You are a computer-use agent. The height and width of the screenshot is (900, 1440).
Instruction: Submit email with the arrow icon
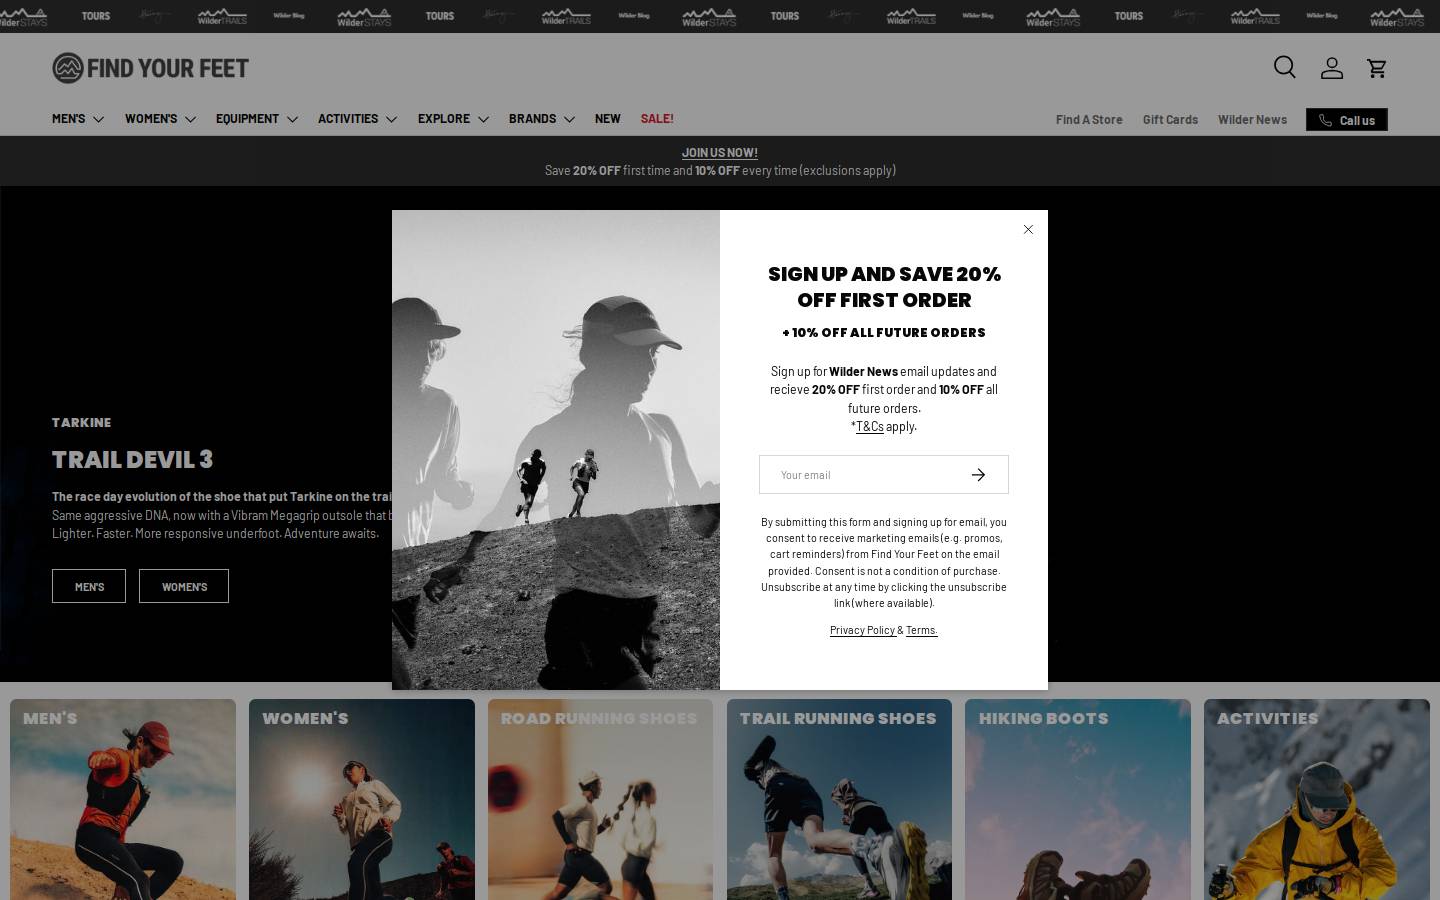(x=978, y=475)
